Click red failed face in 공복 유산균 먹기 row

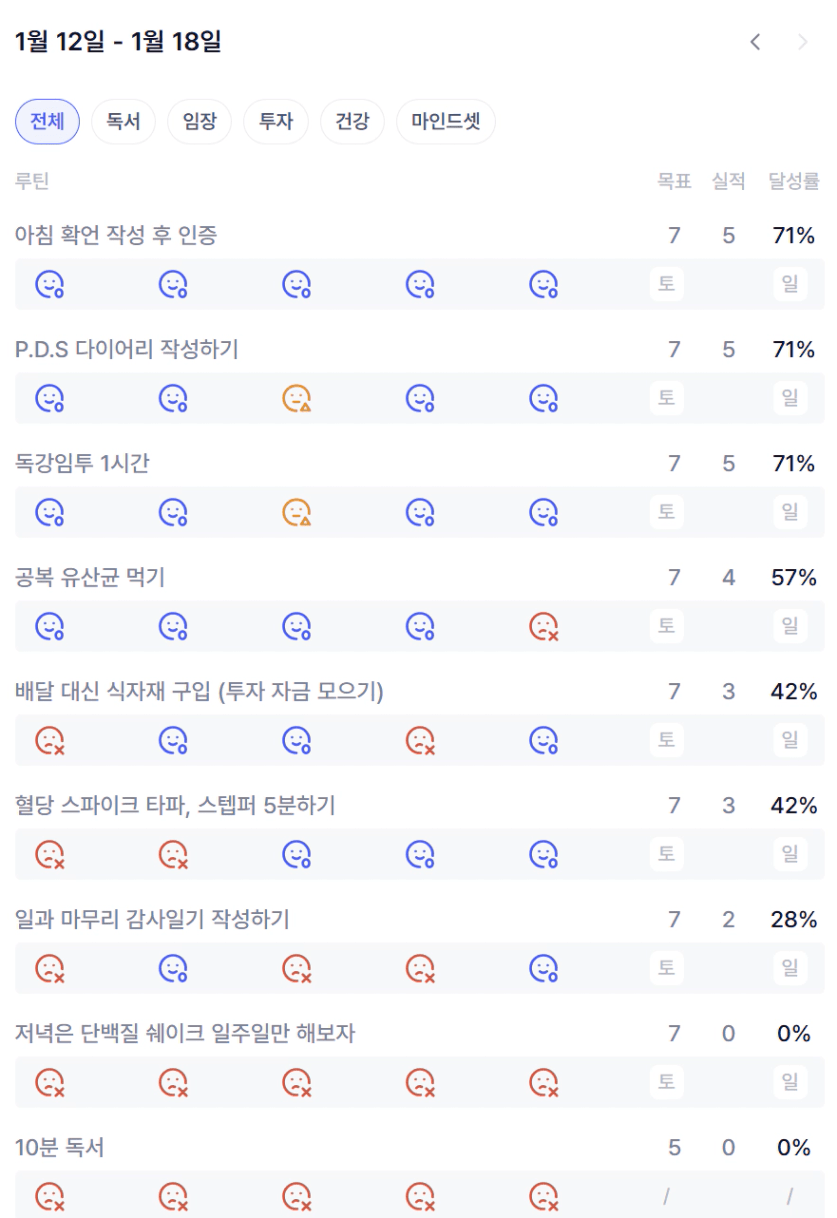(543, 627)
